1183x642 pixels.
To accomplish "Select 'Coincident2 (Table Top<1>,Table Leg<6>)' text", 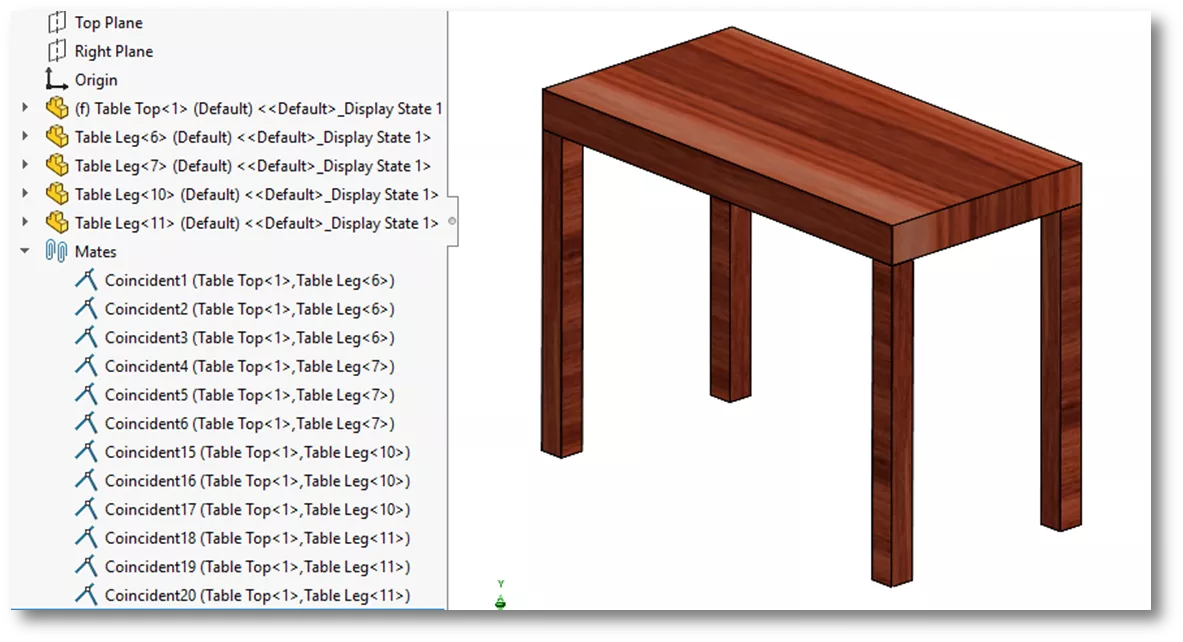I will click(250, 309).
